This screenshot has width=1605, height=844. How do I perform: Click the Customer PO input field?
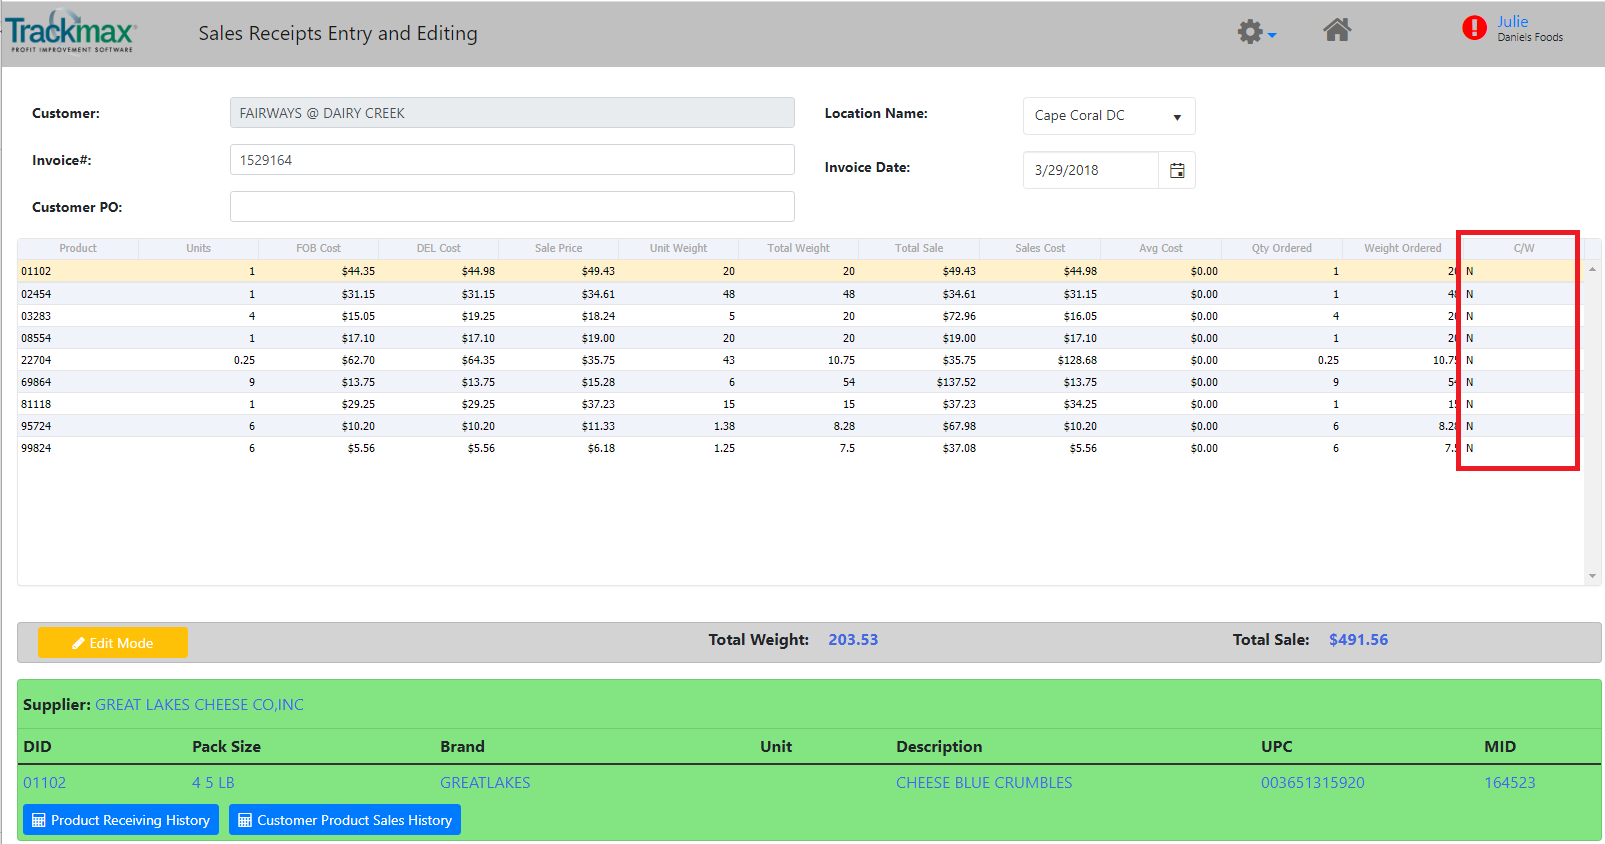pos(512,207)
